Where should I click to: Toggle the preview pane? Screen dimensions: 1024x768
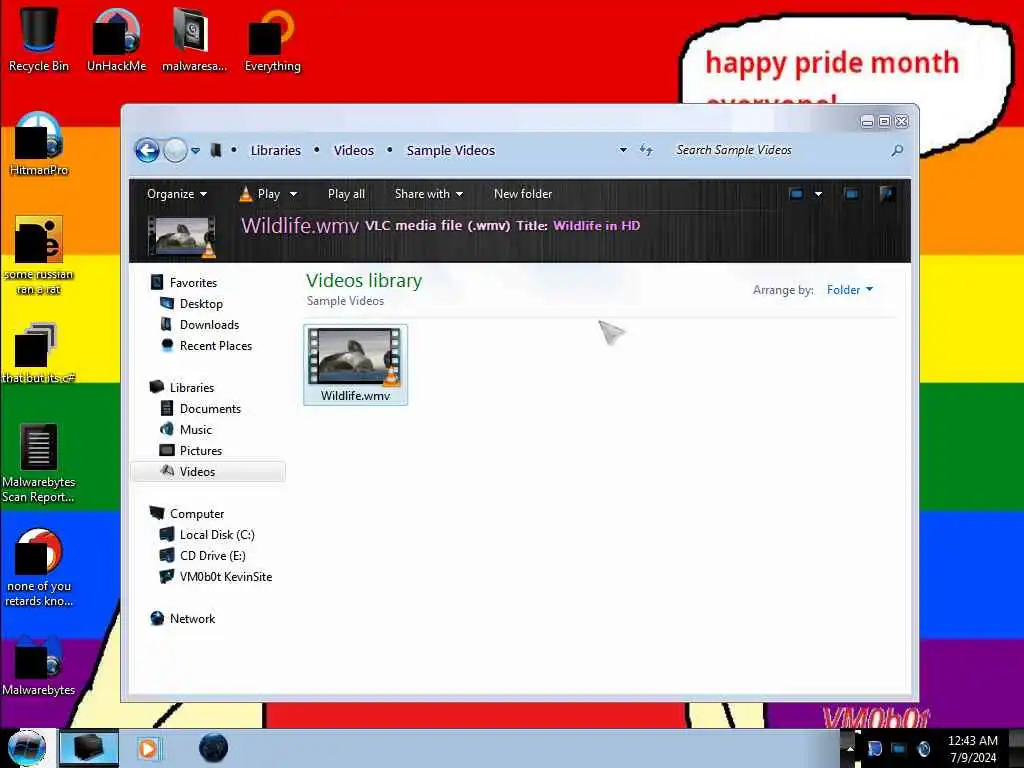tap(851, 193)
